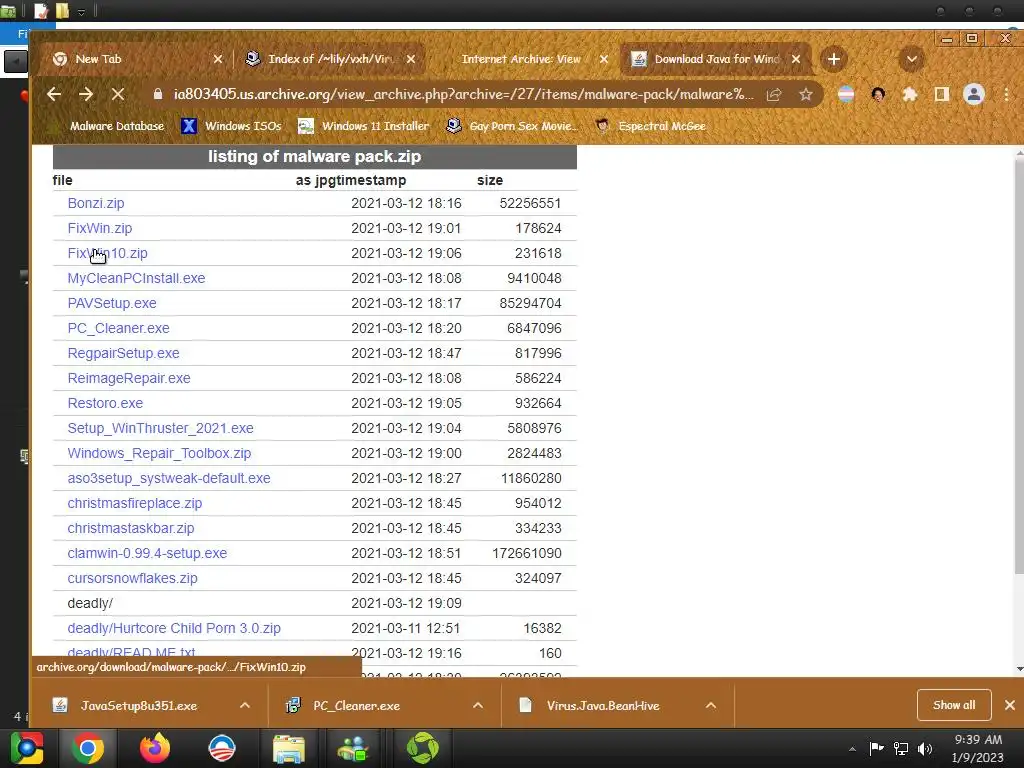Open the downloaded JavaSetup8u351.exe item
This screenshot has height=768, width=1024.
tap(139, 705)
